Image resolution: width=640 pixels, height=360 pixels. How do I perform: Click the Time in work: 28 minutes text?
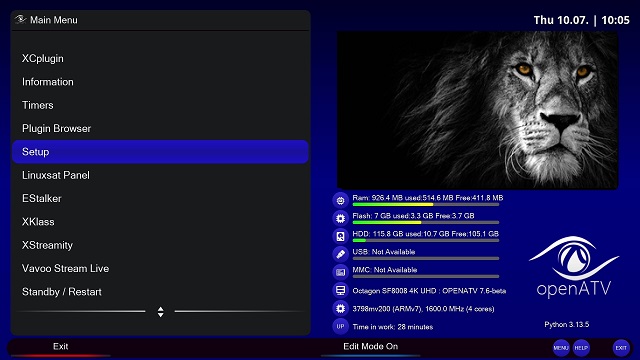[x=393, y=327]
